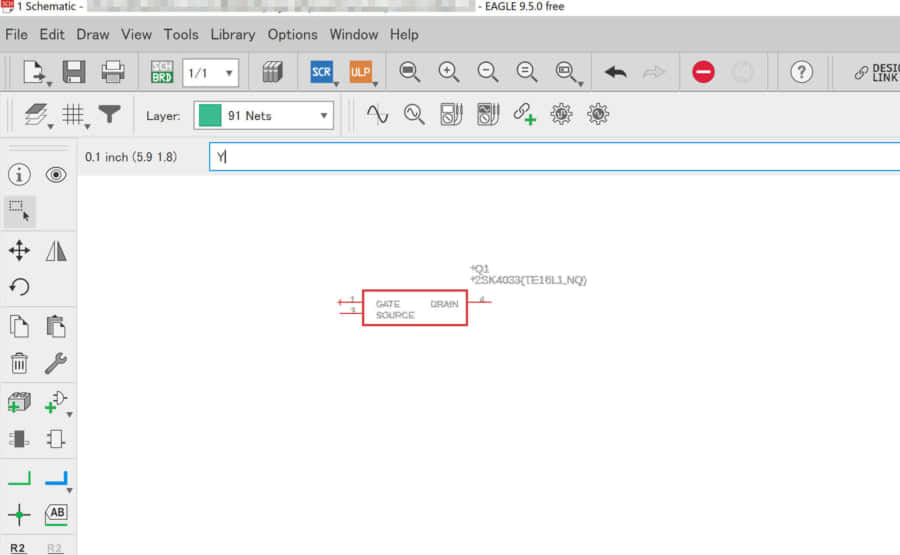Click the Undo arrow
The image size is (900, 555).
616,72
